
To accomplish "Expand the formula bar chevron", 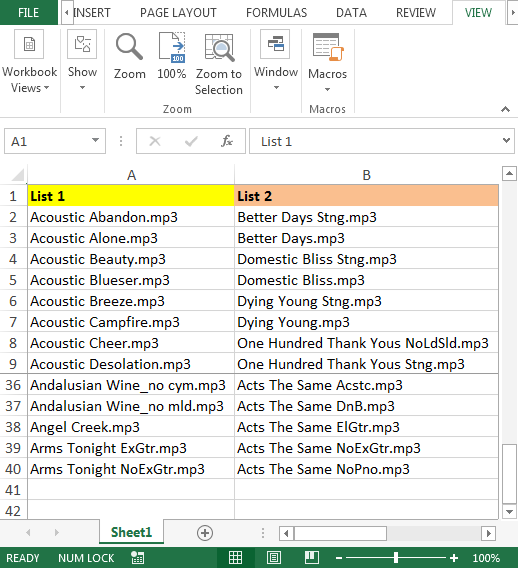I will [x=506, y=140].
